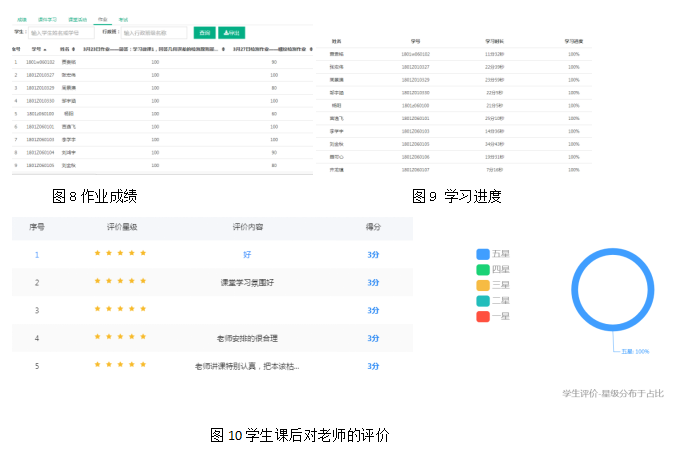Open the 考试 tab
The image size is (678, 467).
(122, 19)
